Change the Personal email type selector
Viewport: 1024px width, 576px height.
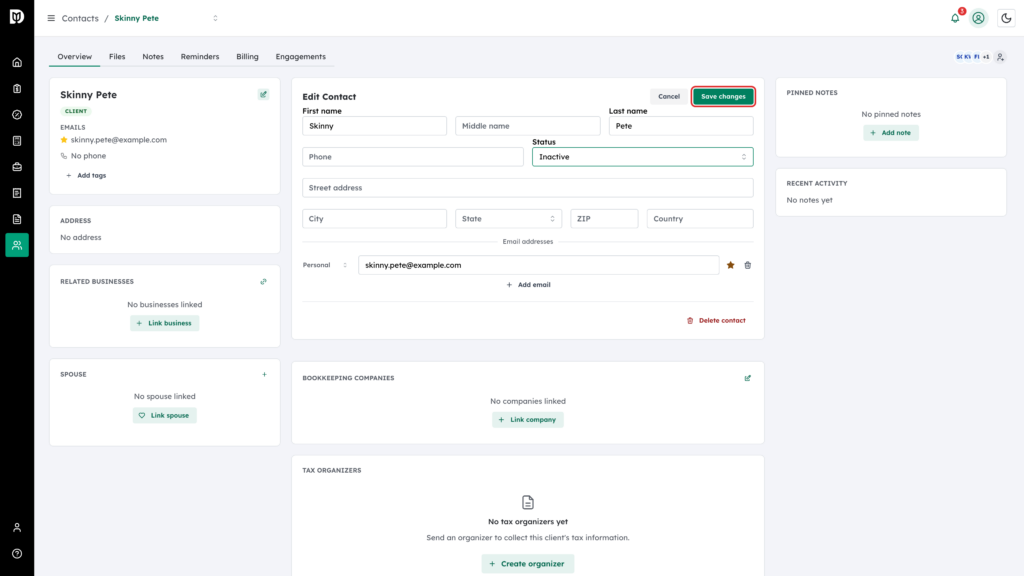[x=325, y=265]
